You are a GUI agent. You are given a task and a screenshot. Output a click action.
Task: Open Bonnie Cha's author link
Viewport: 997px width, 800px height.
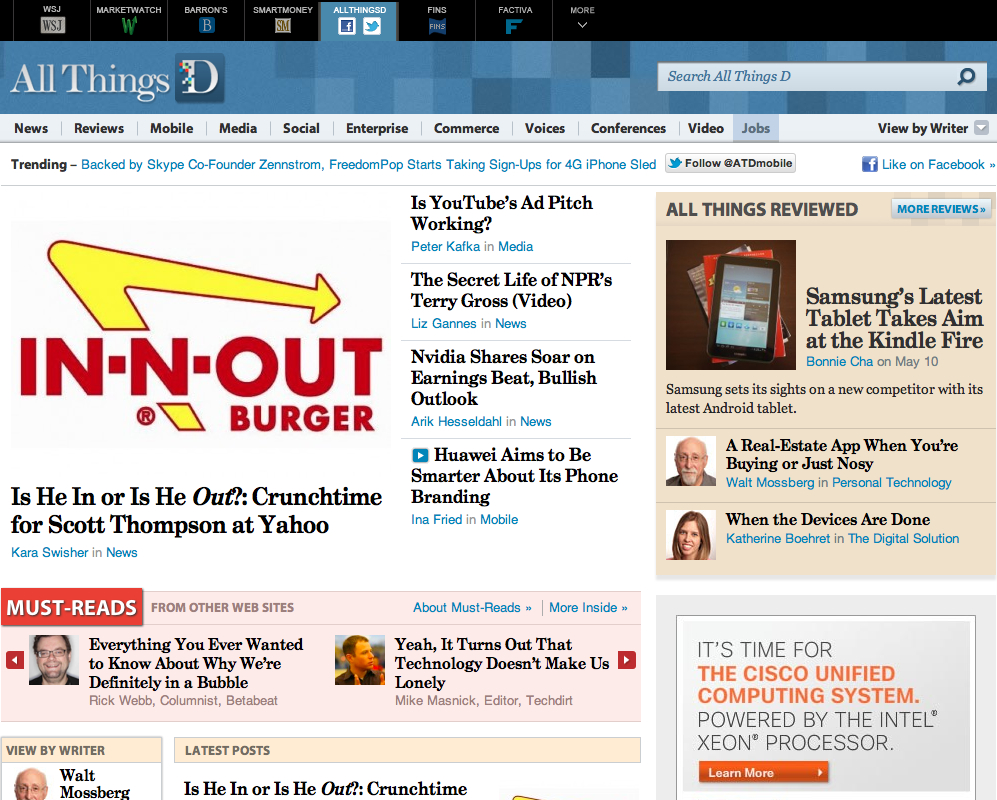[x=839, y=362]
